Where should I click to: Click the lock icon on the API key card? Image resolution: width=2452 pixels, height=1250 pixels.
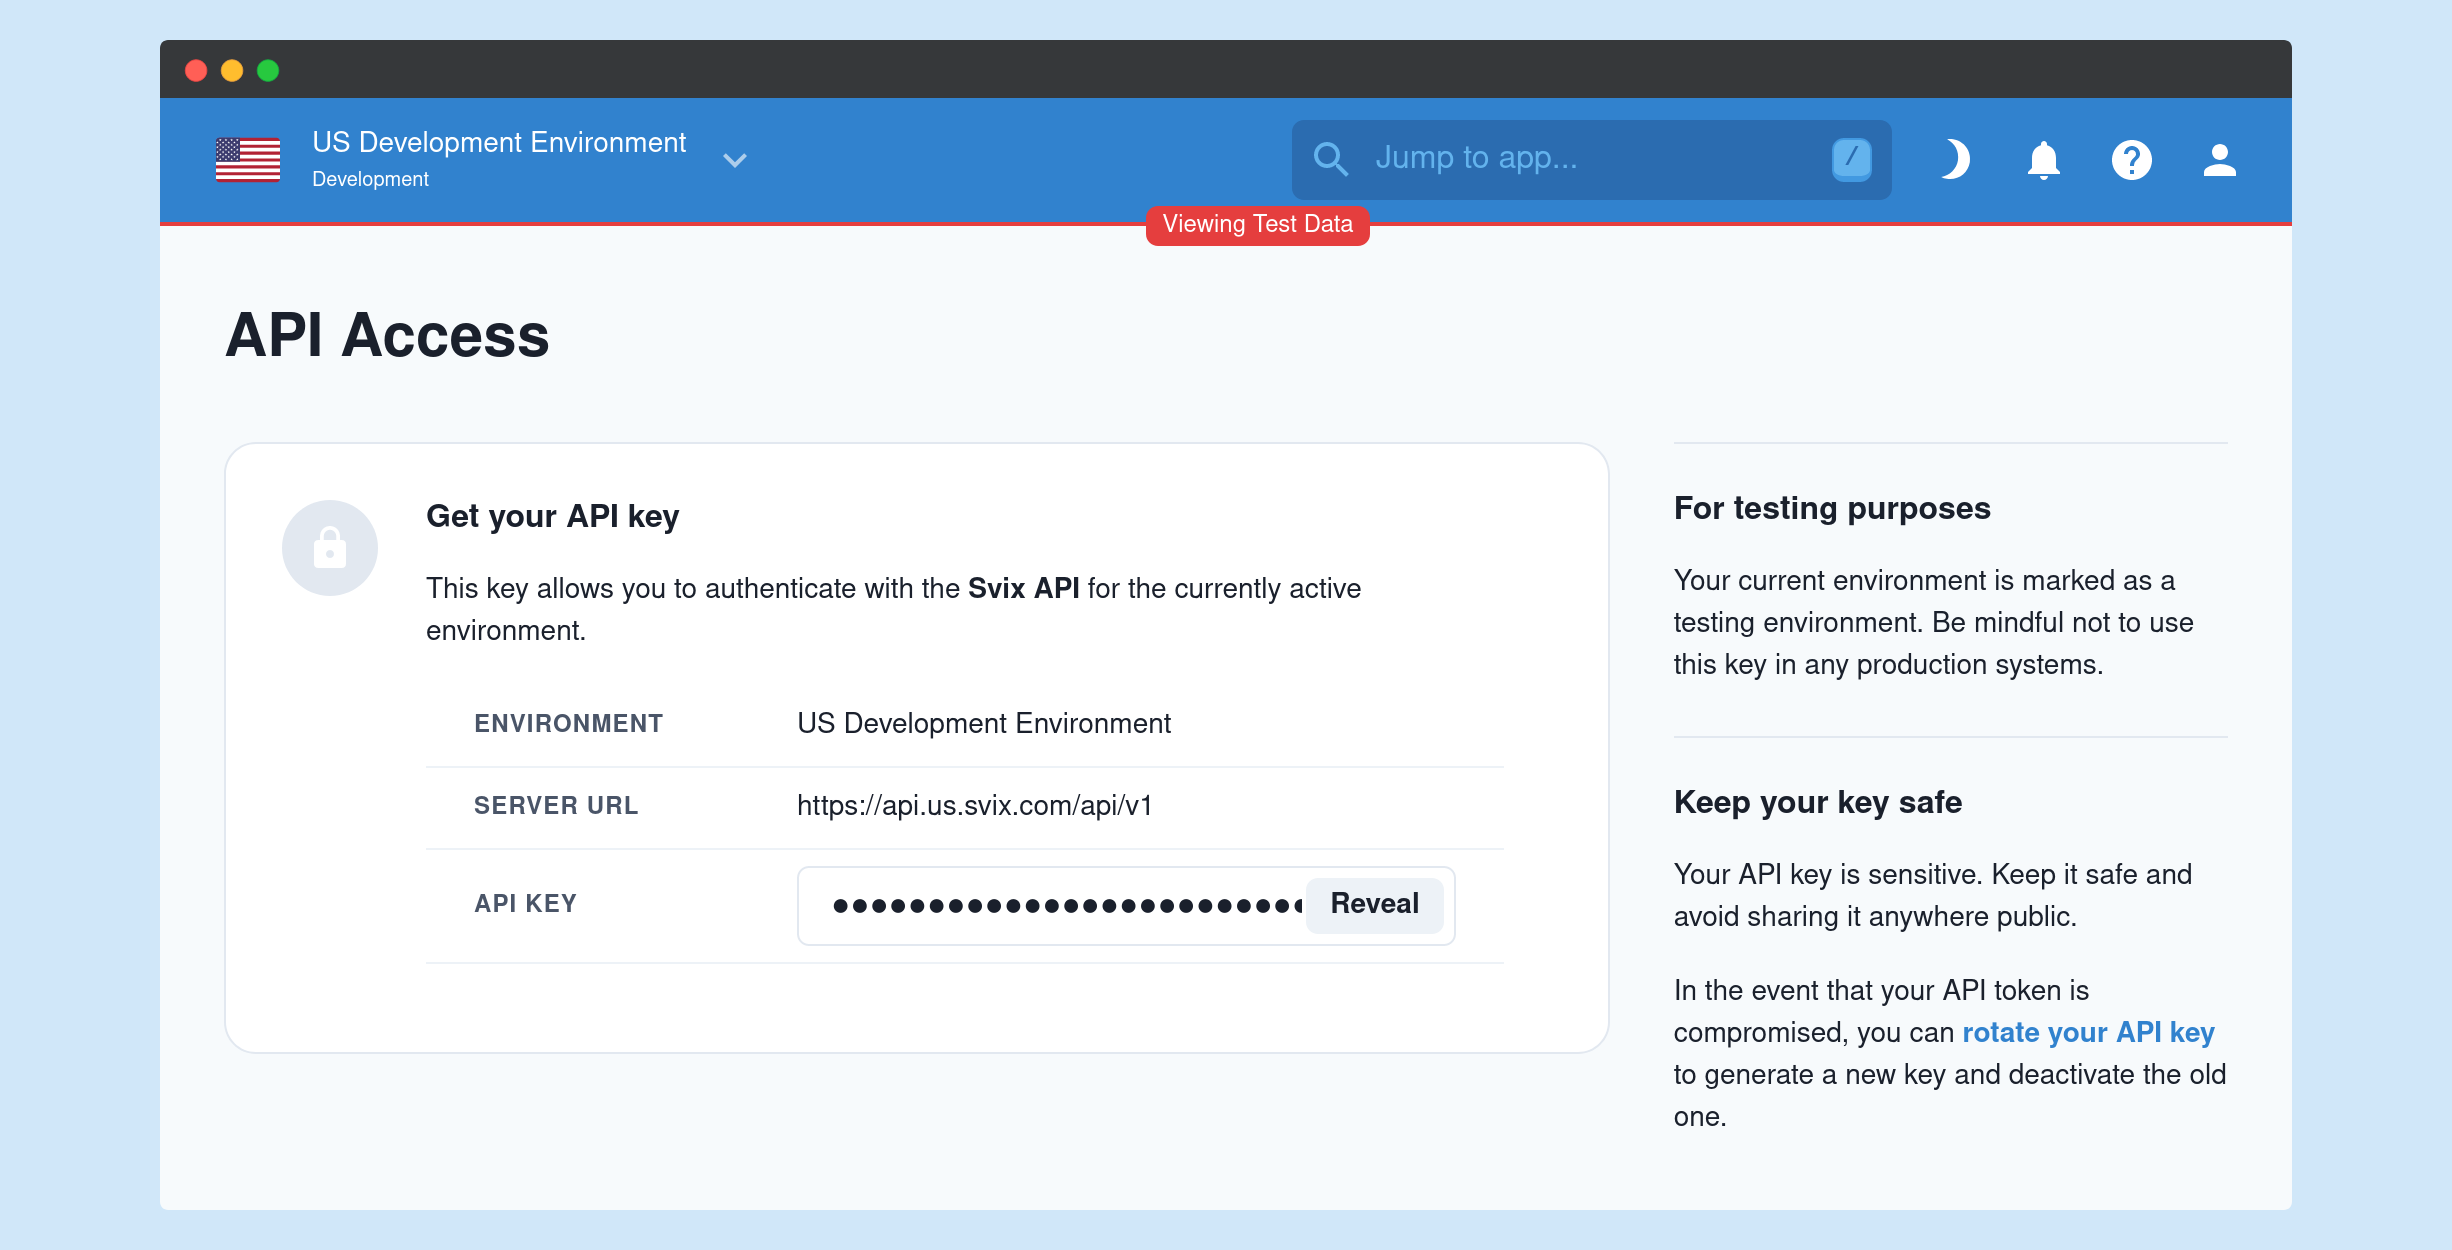click(330, 547)
